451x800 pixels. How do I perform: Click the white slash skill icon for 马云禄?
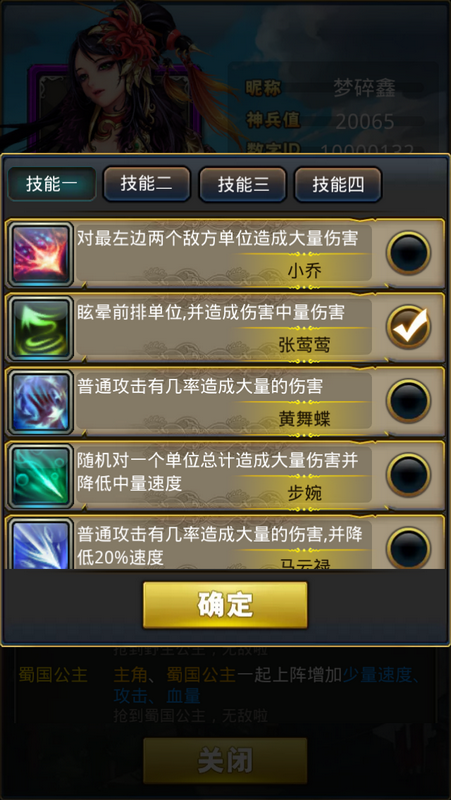coord(41,544)
